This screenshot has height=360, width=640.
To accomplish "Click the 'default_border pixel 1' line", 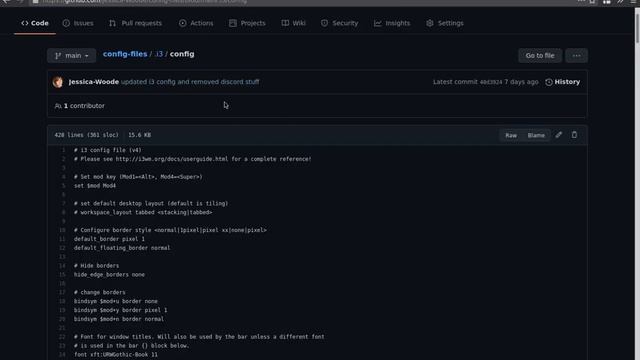I will 109,239.
